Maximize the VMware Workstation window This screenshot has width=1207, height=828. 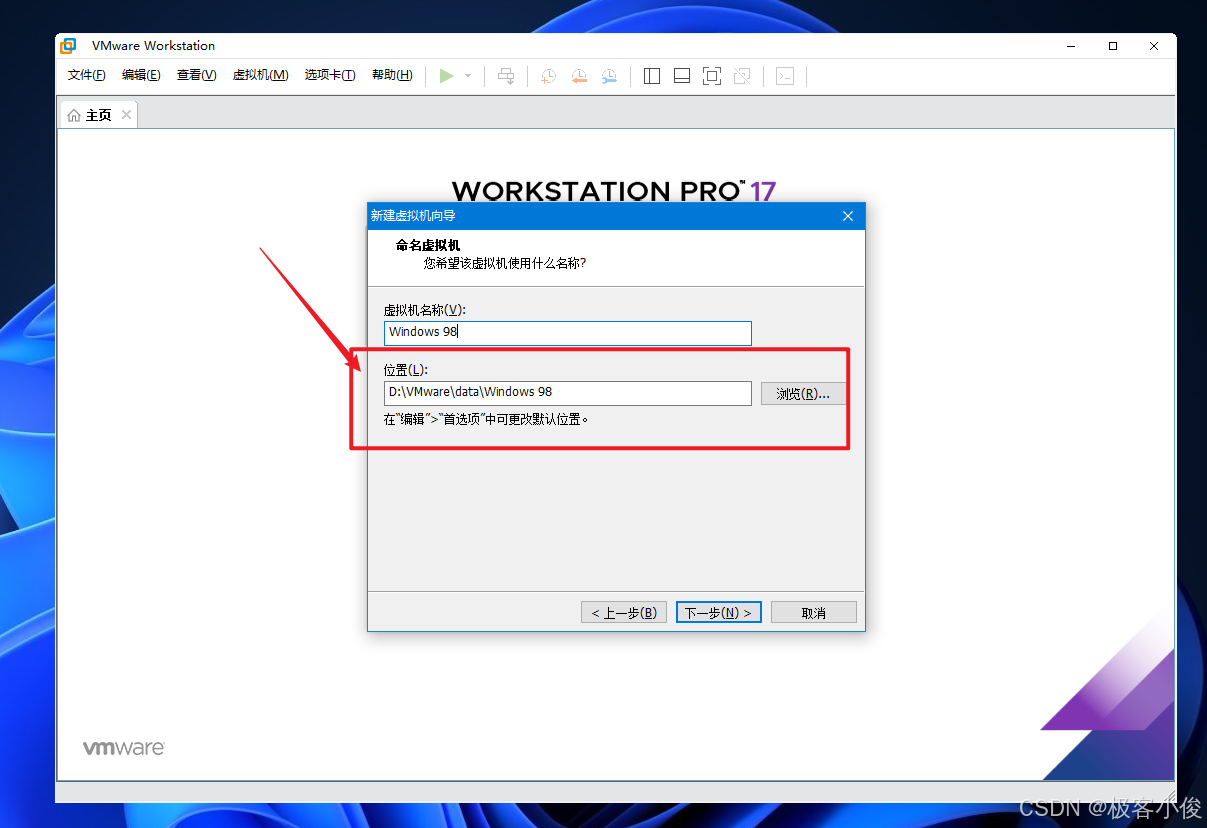1113,46
